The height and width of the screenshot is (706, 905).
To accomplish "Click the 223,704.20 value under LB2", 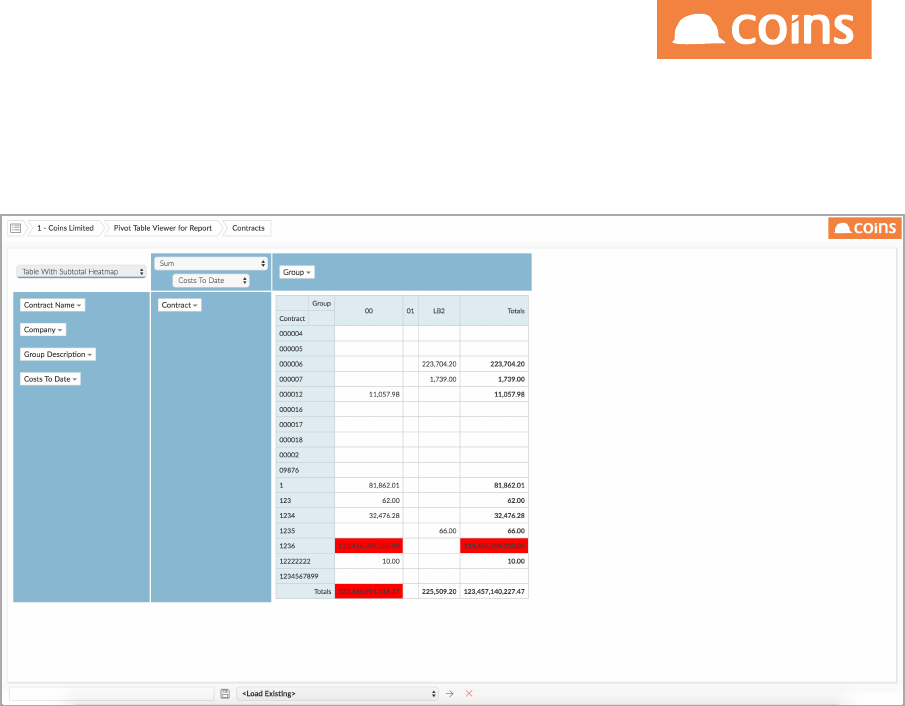I will pos(439,364).
